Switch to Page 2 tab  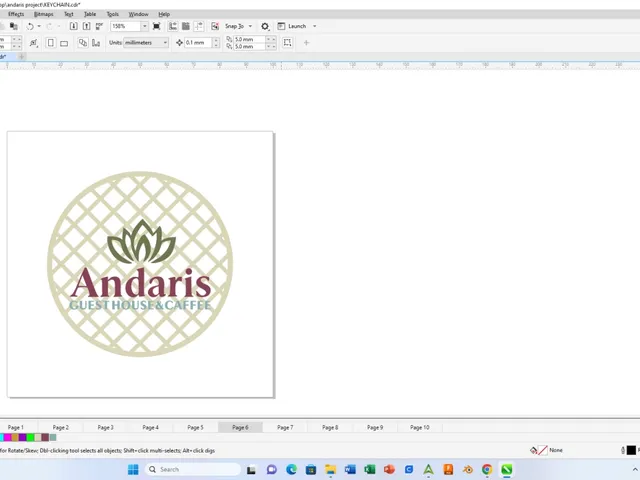[x=61, y=427]
